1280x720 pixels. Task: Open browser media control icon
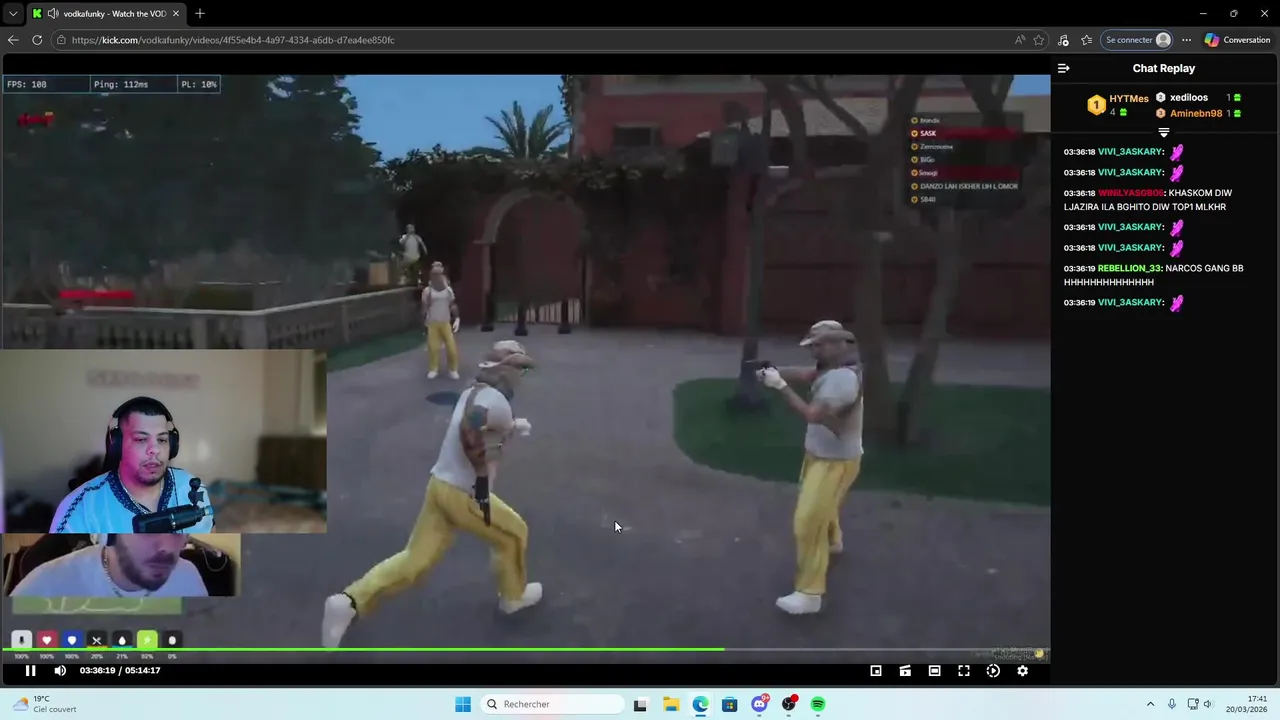coord(1063,40)
